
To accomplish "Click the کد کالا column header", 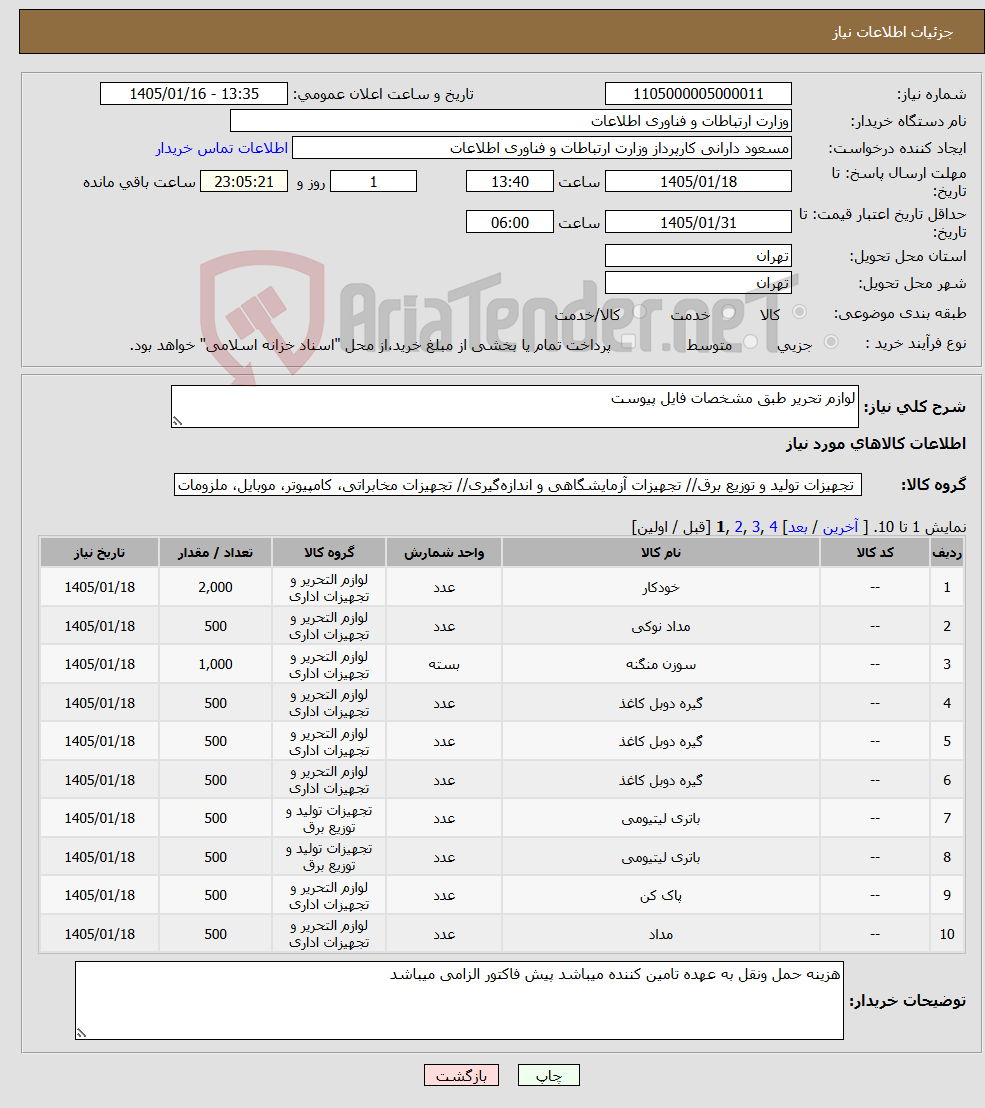I will pyautogui.click(x=875, y=553).
